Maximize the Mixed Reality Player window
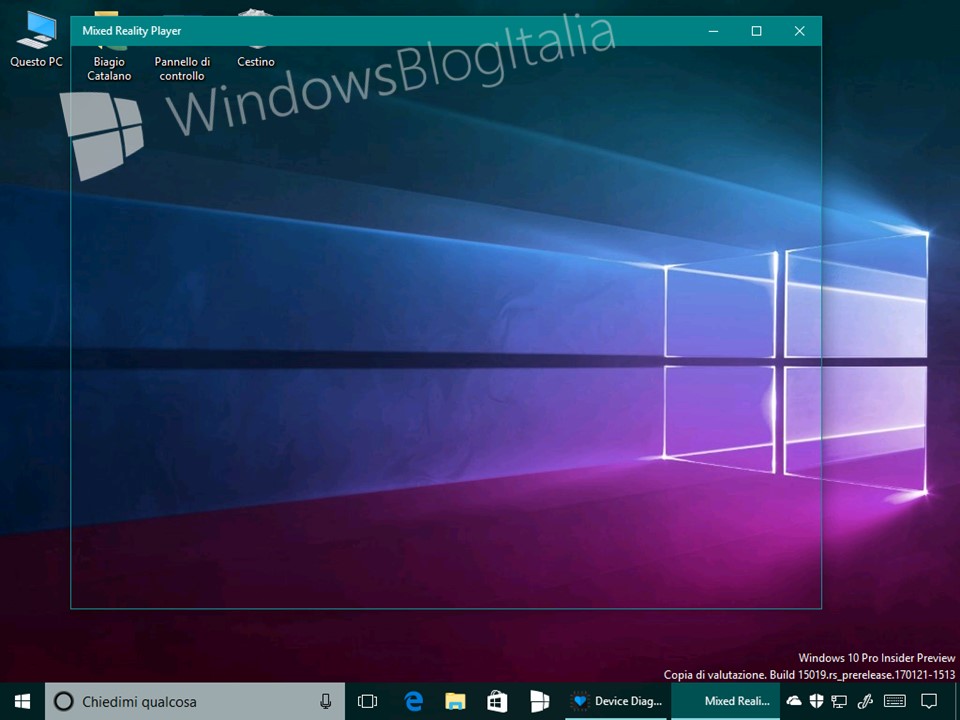The height and width of the screenshot is (720, 960). tap(756, 31)
